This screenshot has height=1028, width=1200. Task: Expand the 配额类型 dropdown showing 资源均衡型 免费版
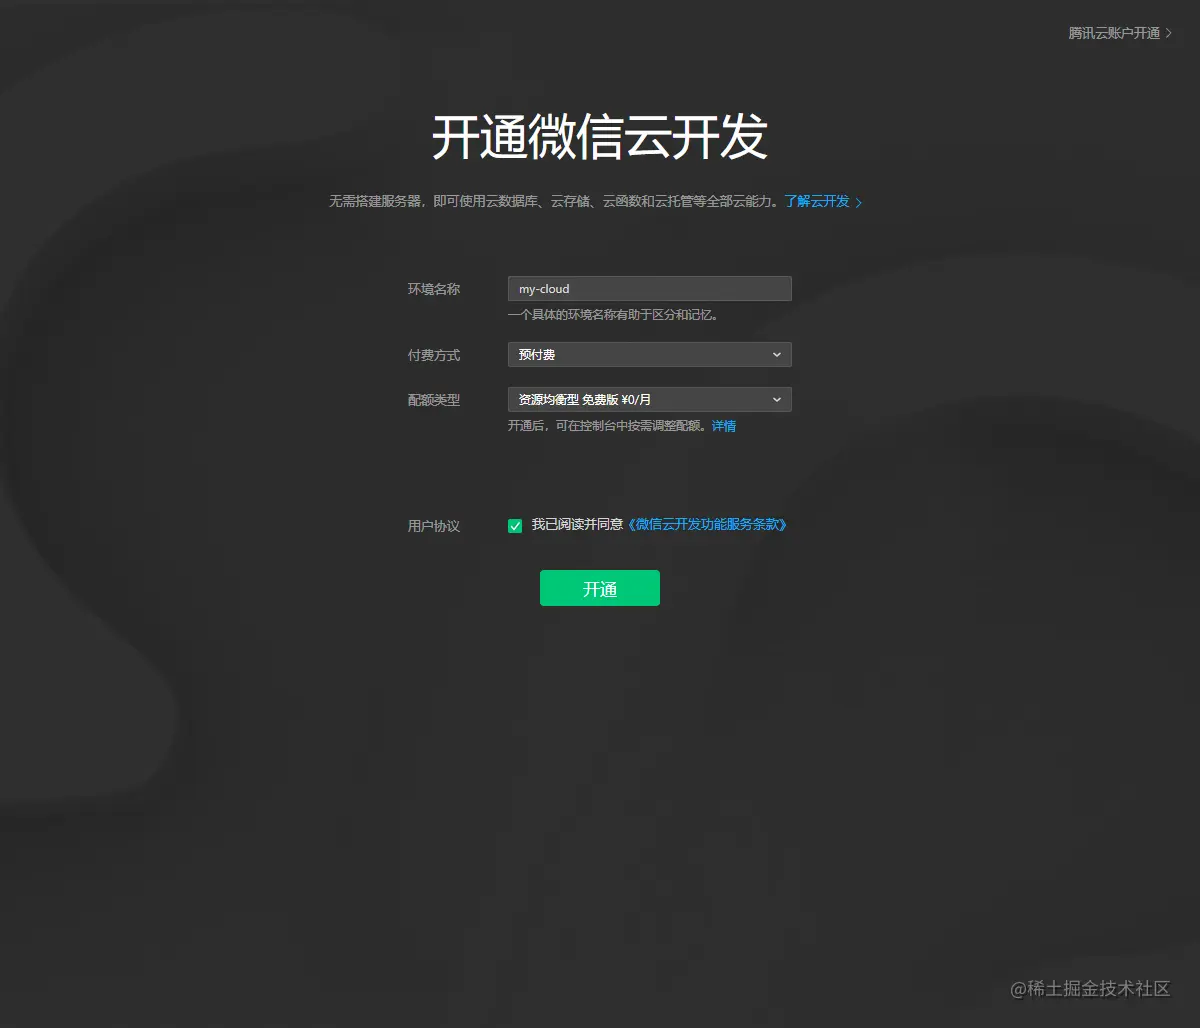point(650,400)
